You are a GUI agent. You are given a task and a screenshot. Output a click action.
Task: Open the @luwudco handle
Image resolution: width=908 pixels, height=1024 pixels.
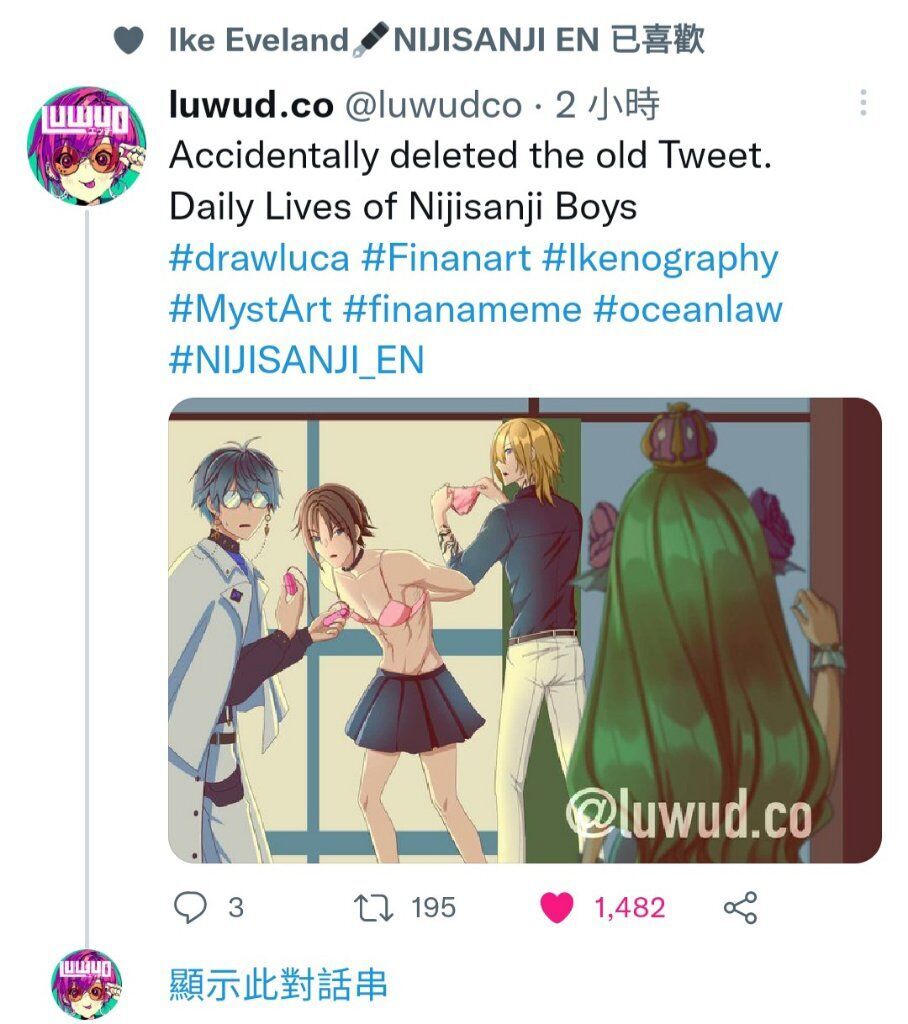tap(434, 105)
